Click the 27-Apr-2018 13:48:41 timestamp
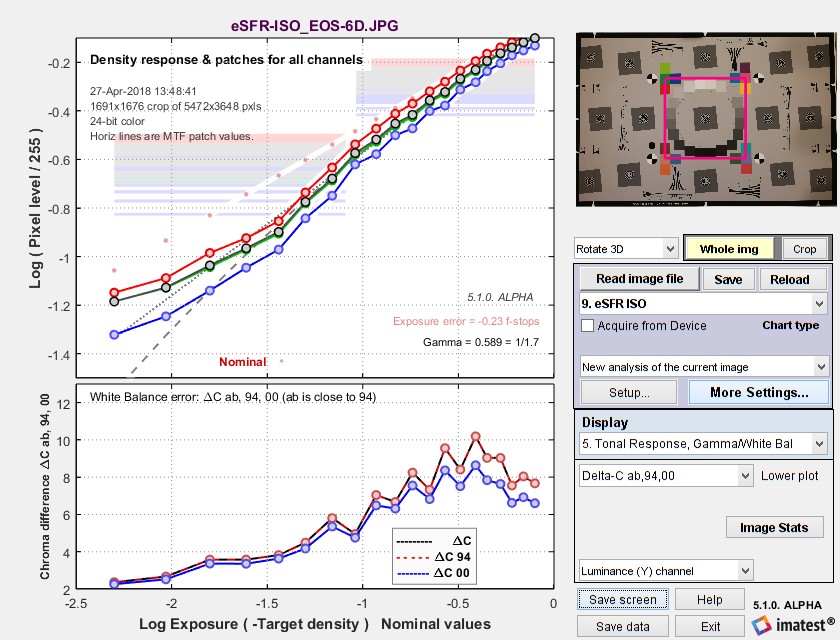This screenshot has height=640, width=840. coord(143,91)
